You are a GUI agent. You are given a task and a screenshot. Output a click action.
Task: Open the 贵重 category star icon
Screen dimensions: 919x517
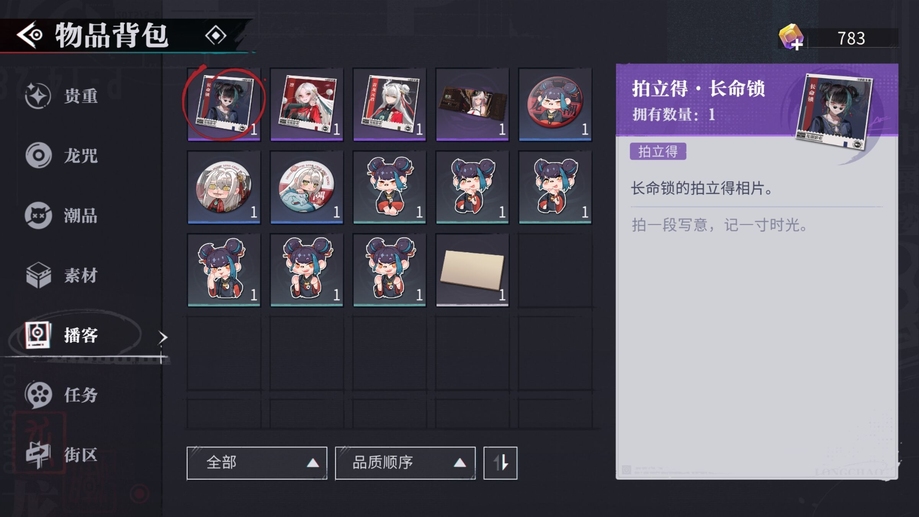tap(38, 96)
